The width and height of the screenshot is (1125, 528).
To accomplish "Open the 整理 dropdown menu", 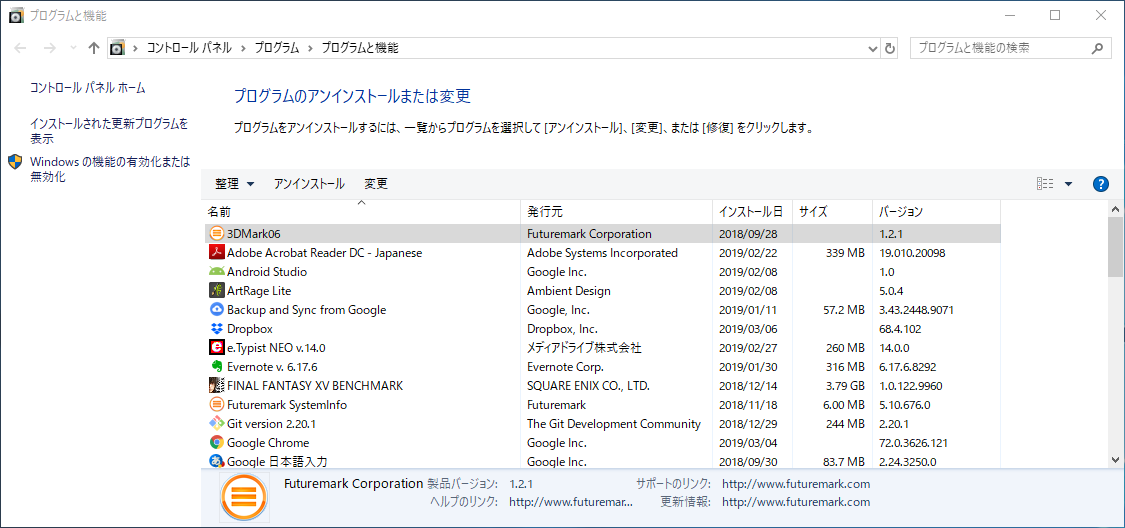I will pyautogui.click(x=235, y=184).
